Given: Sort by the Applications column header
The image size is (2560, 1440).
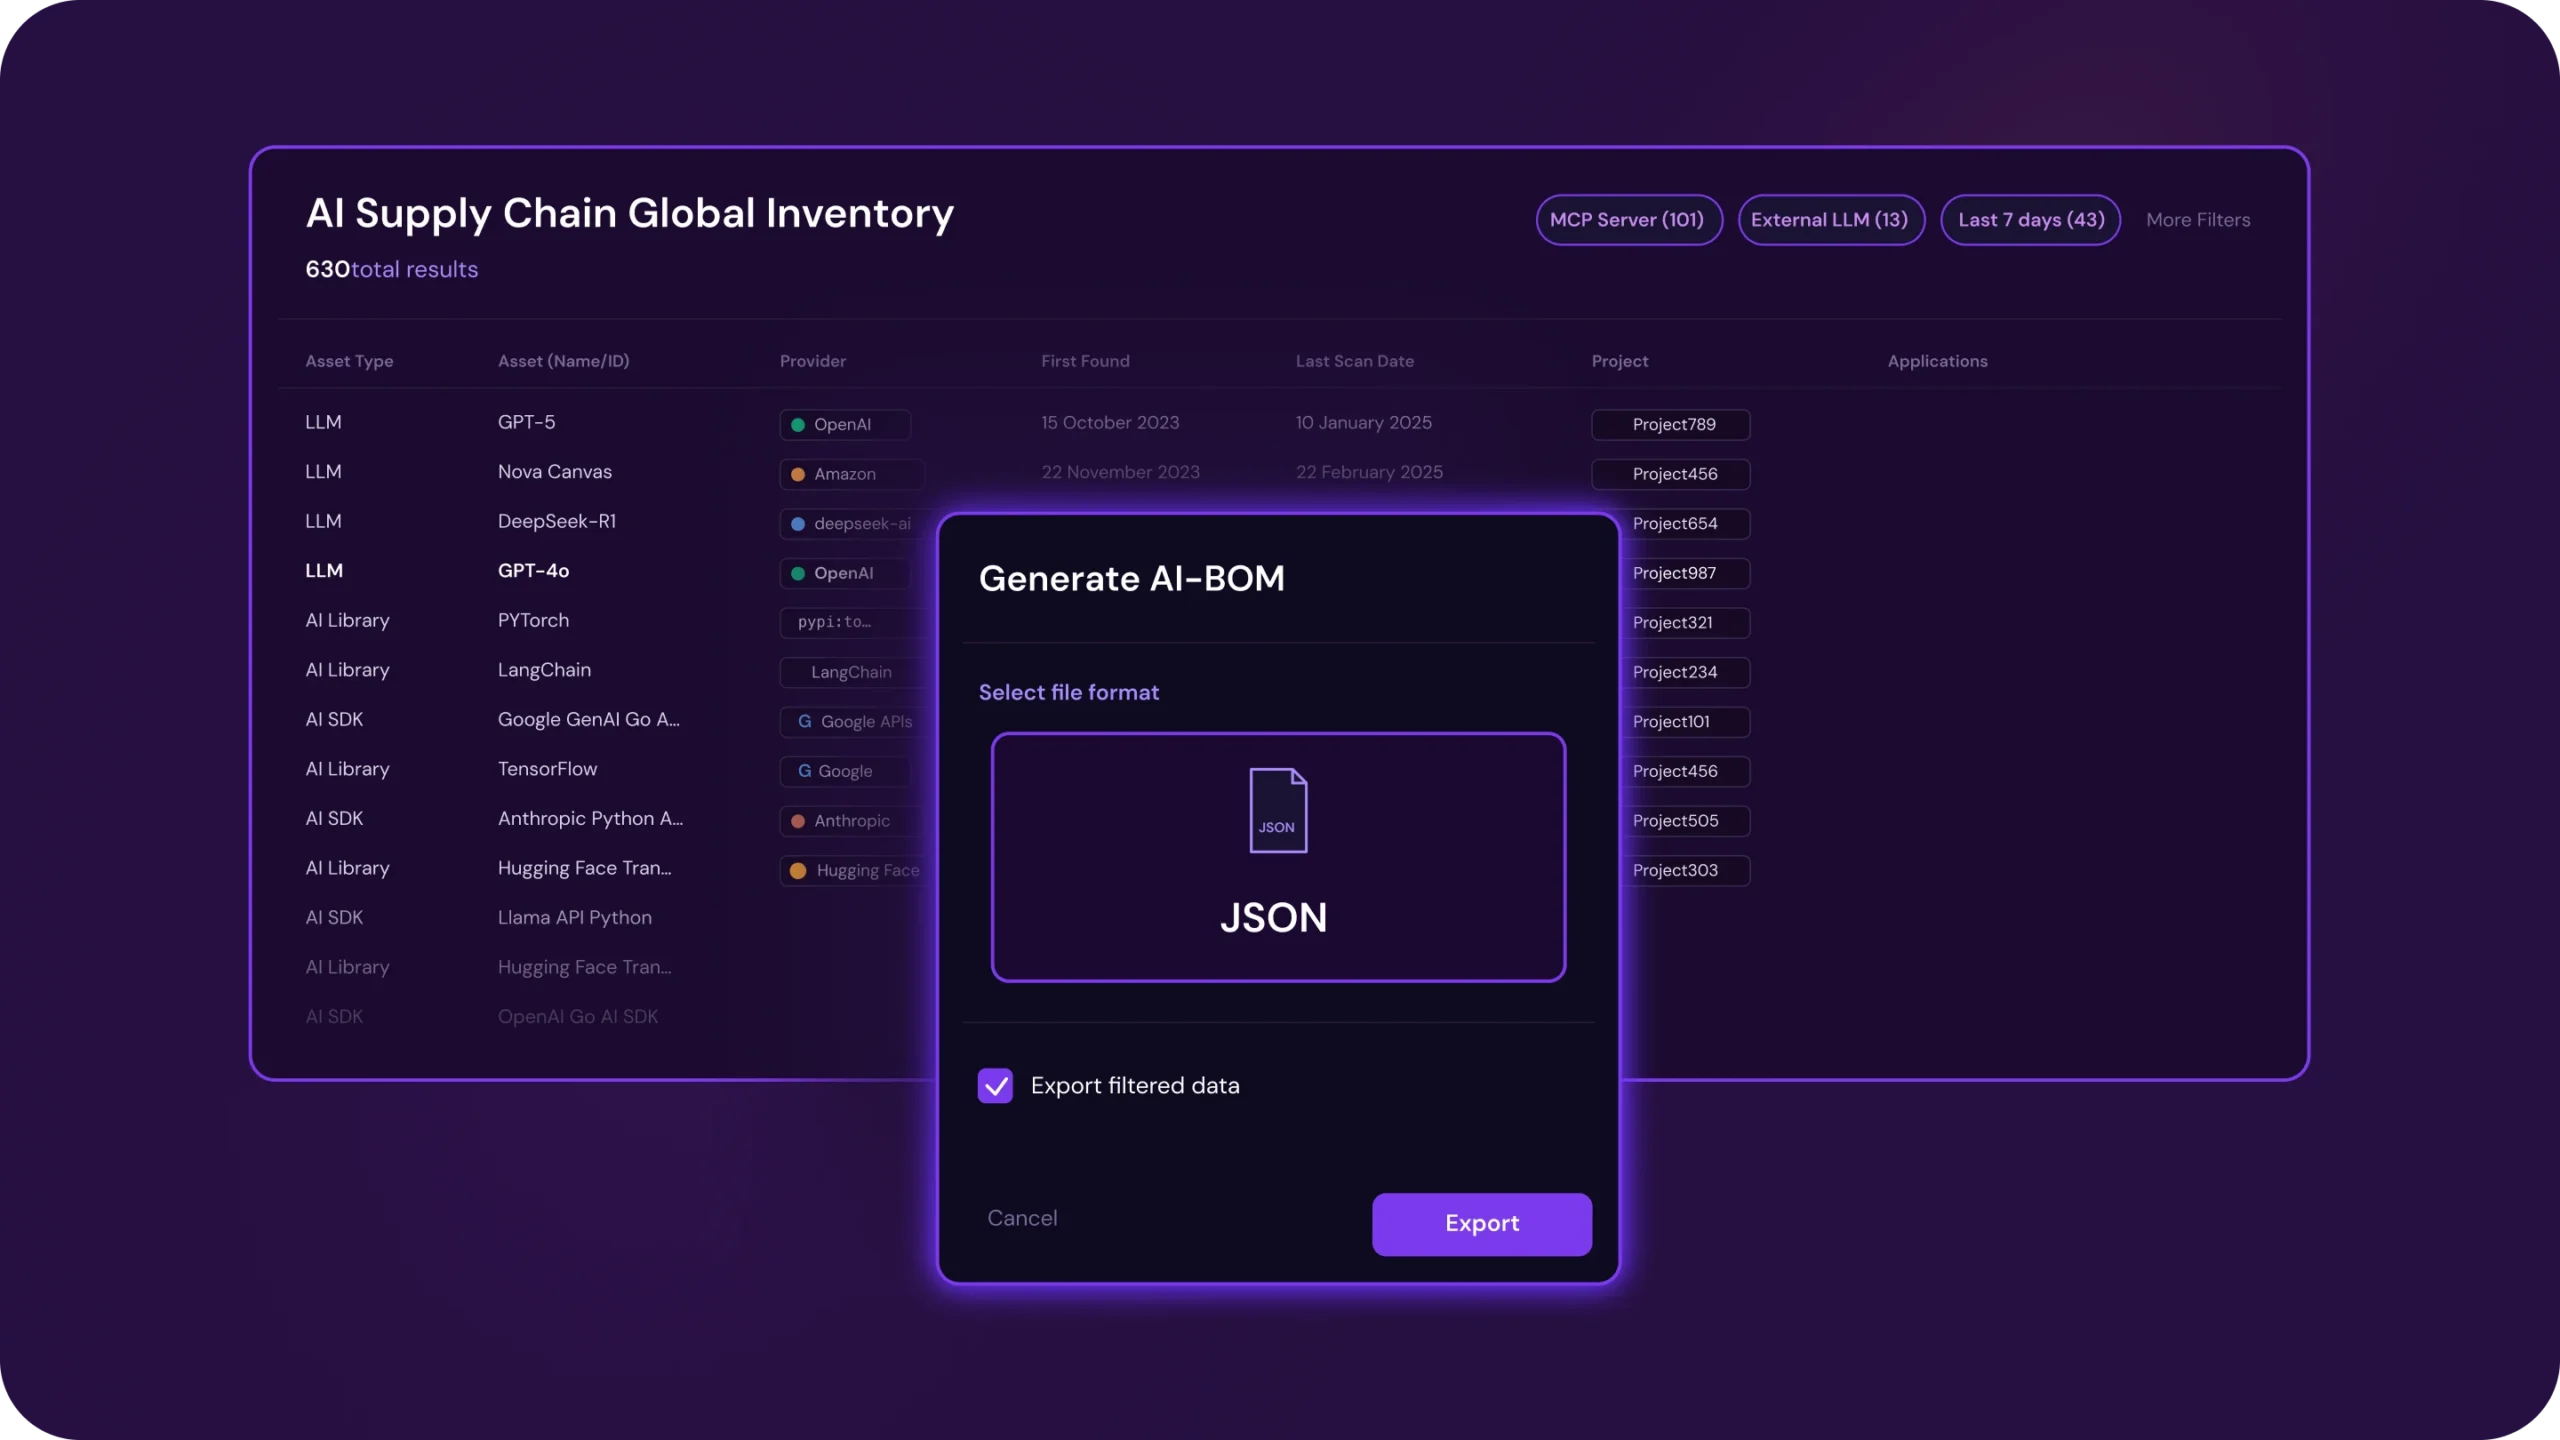Looking at the screenshot, I should (x=1937, y=361).
